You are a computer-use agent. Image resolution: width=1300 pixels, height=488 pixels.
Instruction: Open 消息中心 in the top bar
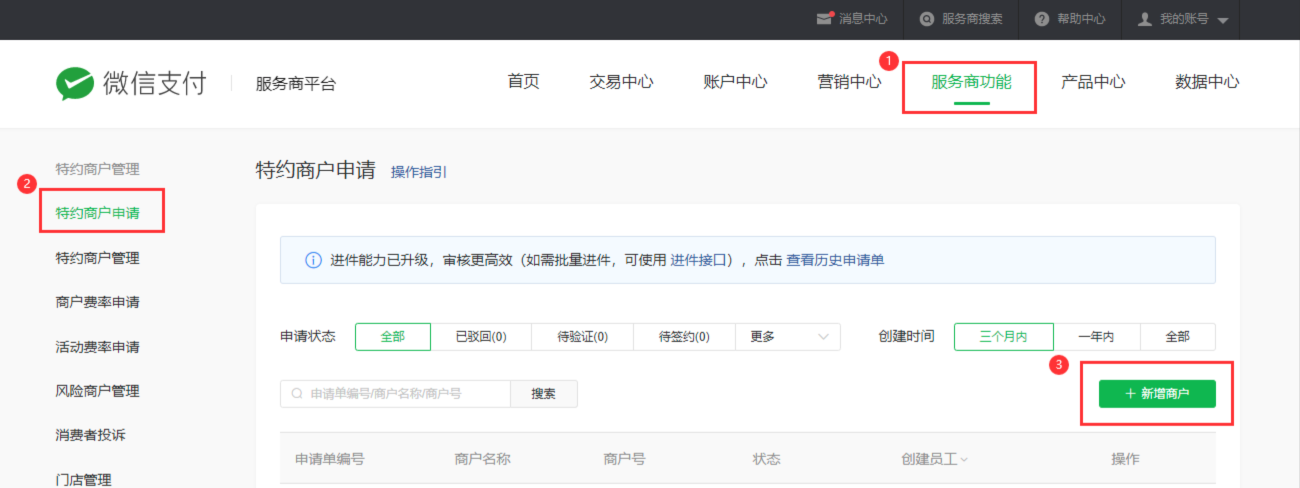coord(863,19)
